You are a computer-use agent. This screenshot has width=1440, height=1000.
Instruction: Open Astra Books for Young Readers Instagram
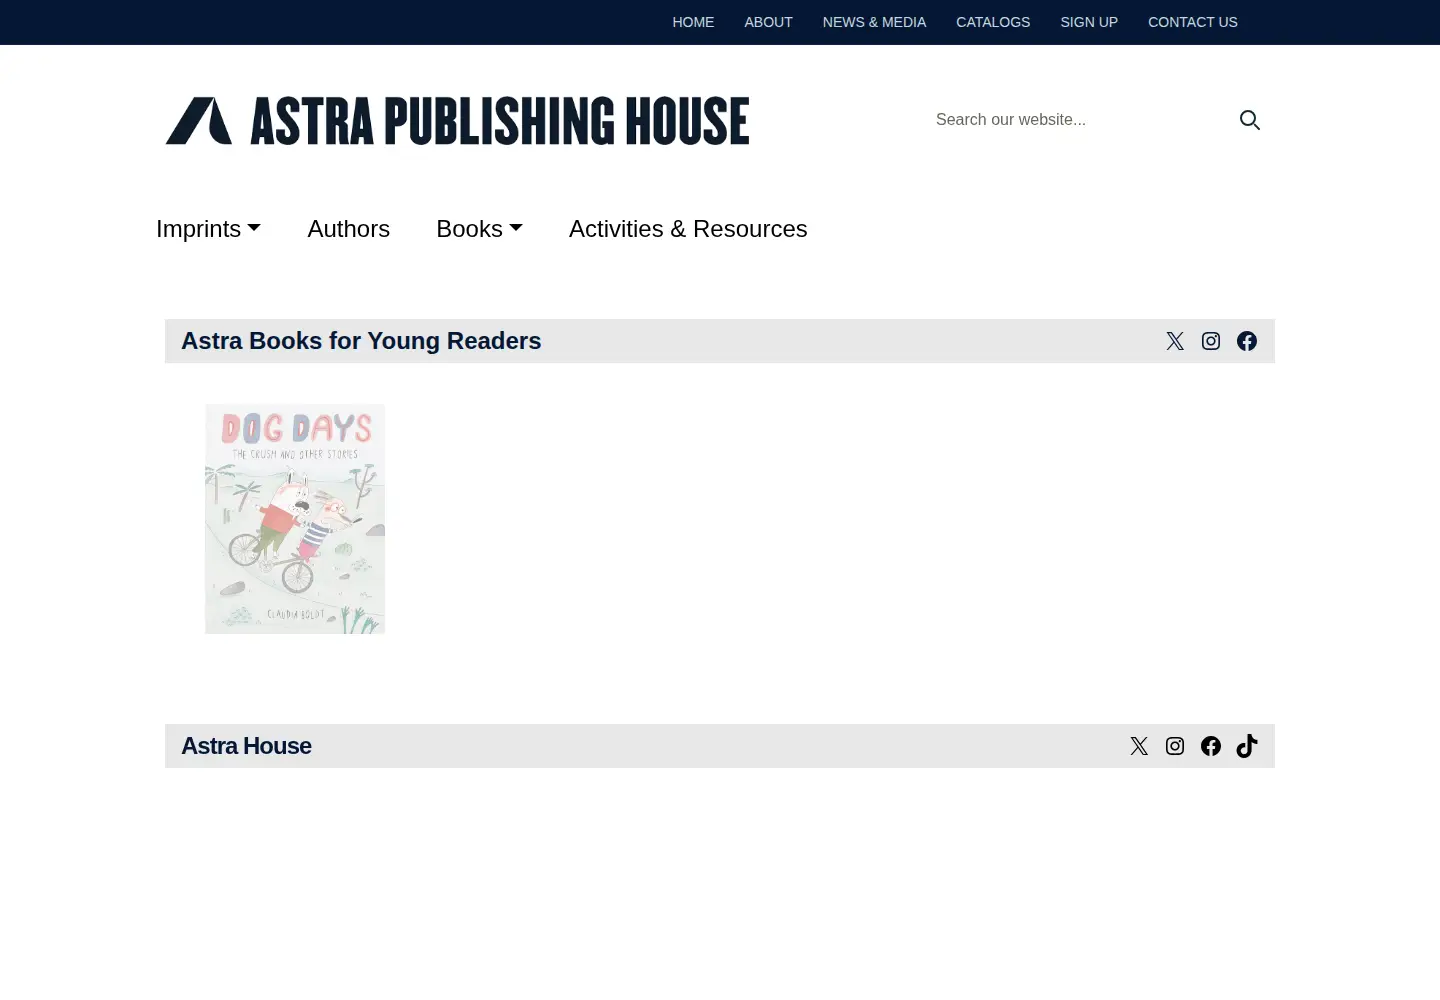coord(1211,341)
